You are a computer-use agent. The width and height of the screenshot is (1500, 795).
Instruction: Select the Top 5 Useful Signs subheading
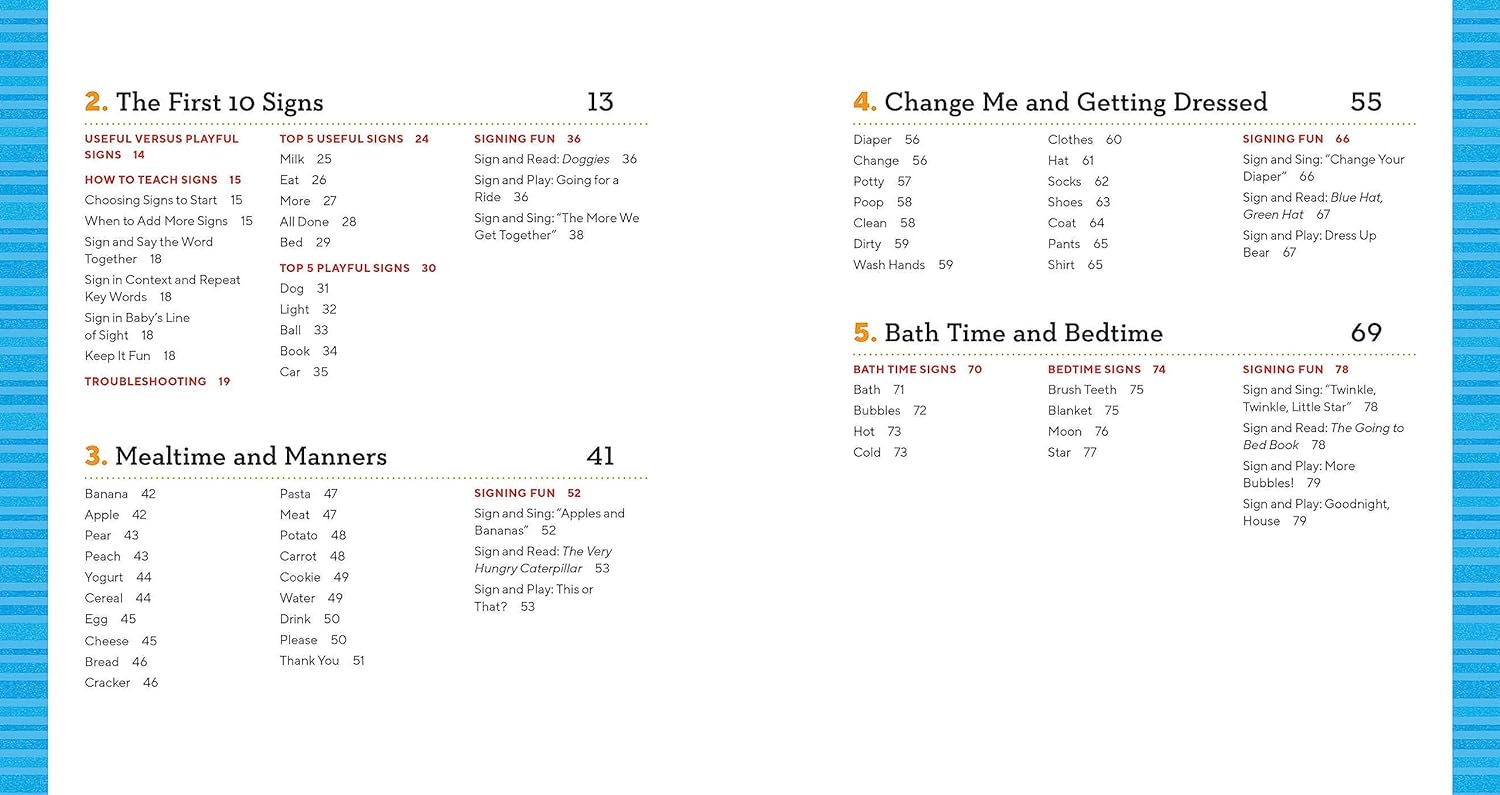tap(354, 139)
